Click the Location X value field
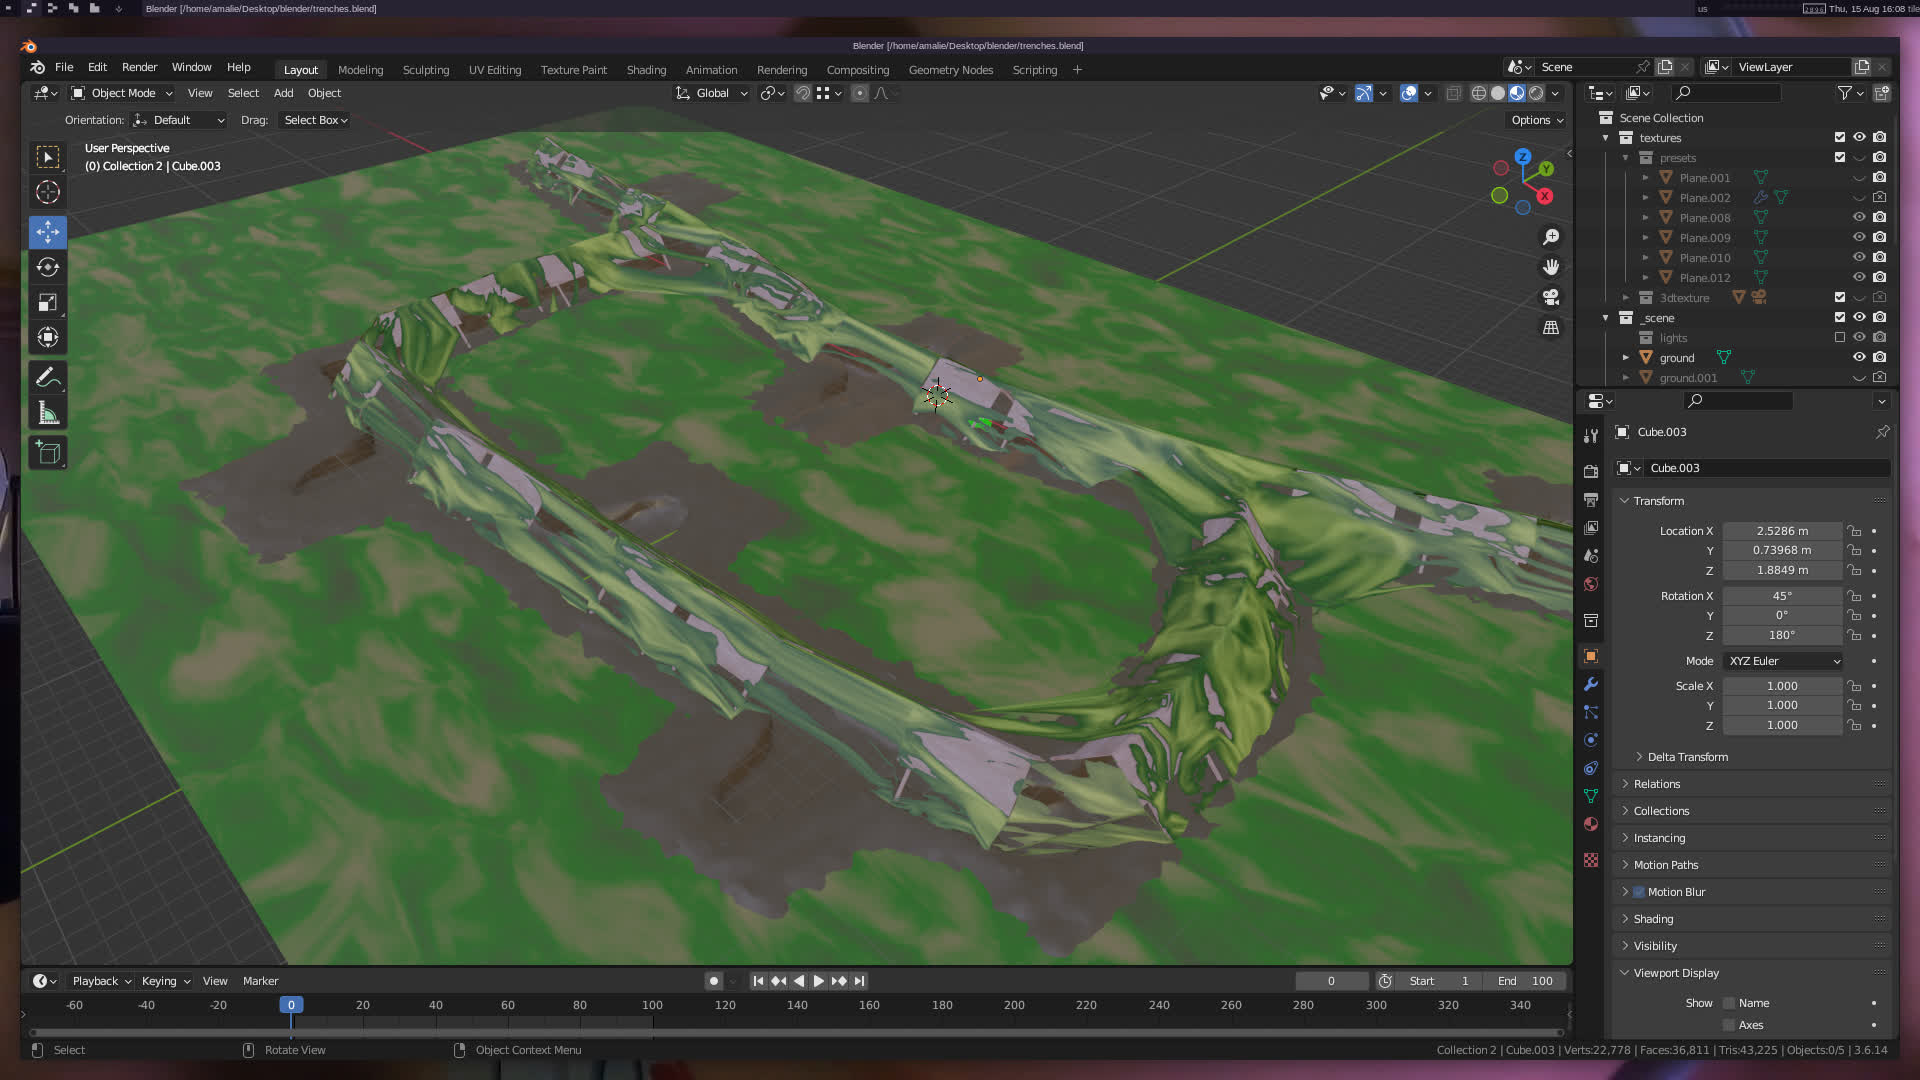1920x1080 pixels. pyautogui.click(x=1782, y=531)
